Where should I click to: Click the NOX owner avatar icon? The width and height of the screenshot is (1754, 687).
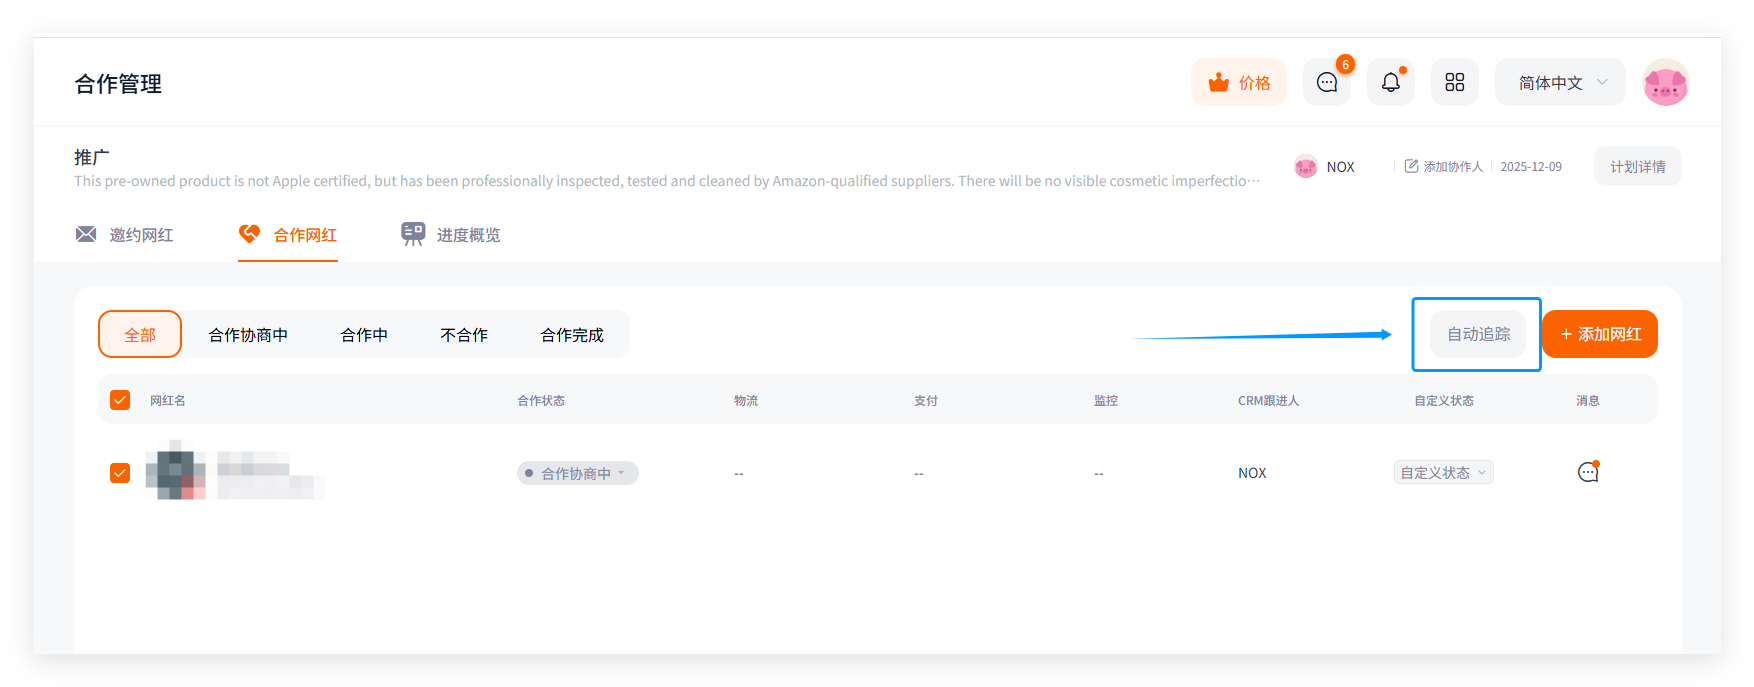point(1305,167)
